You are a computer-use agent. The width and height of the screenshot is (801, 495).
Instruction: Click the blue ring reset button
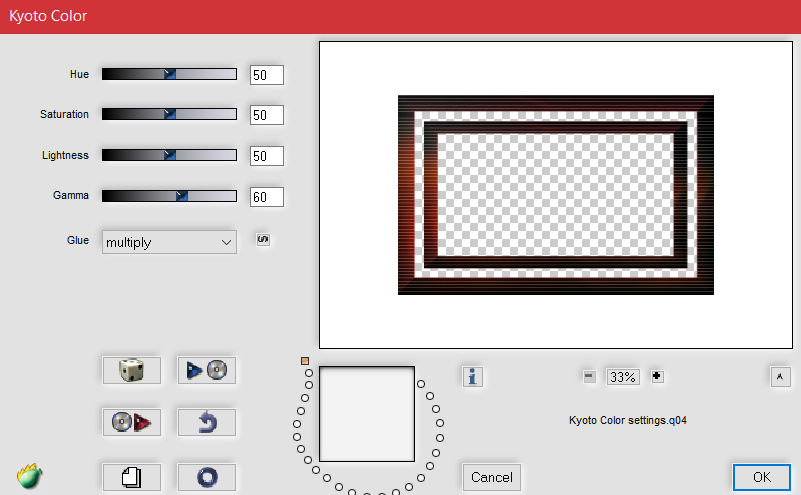(x=206, y=477)
